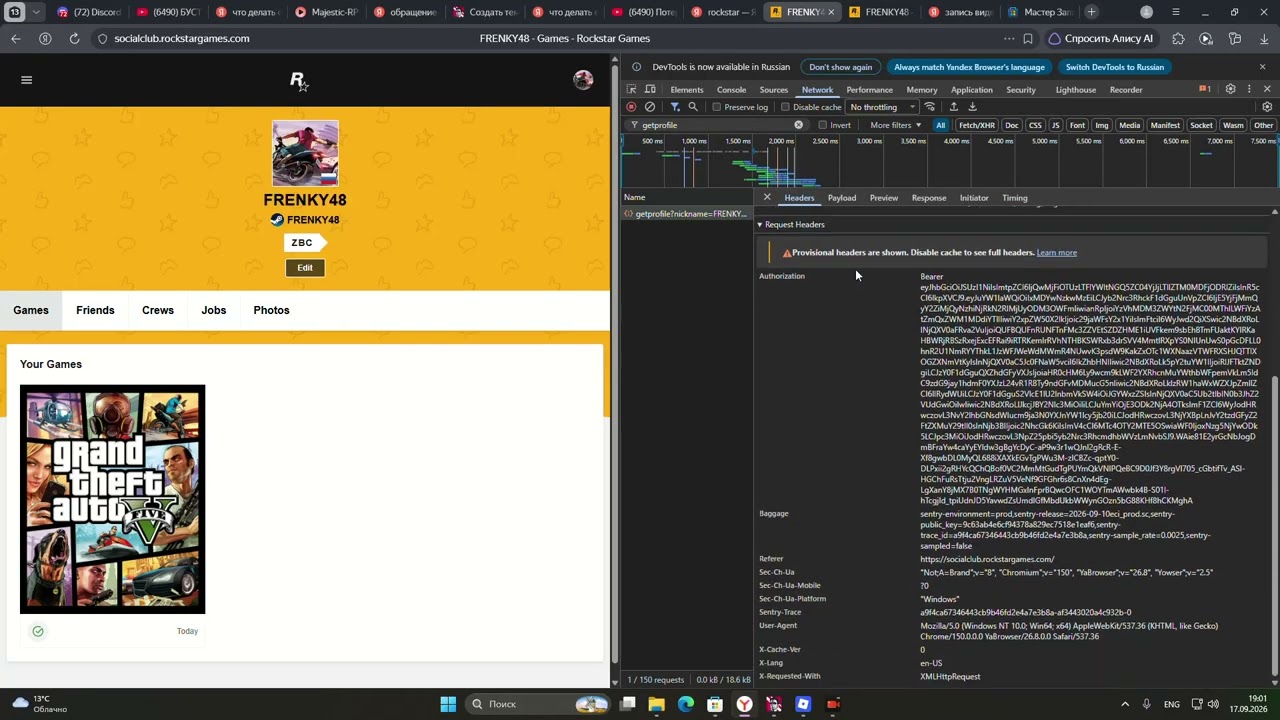Screen dimensions: 1280x720
Task: Click the export HAR download icon
Action: [972, 107]
